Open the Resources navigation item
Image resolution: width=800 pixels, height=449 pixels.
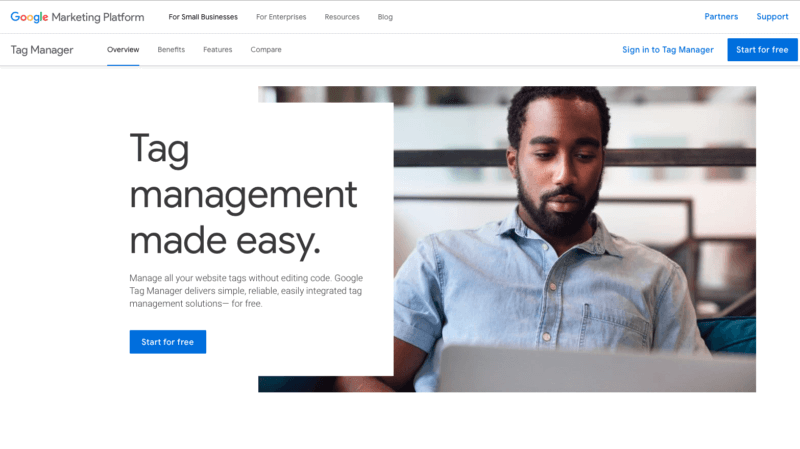coord(342,17)
